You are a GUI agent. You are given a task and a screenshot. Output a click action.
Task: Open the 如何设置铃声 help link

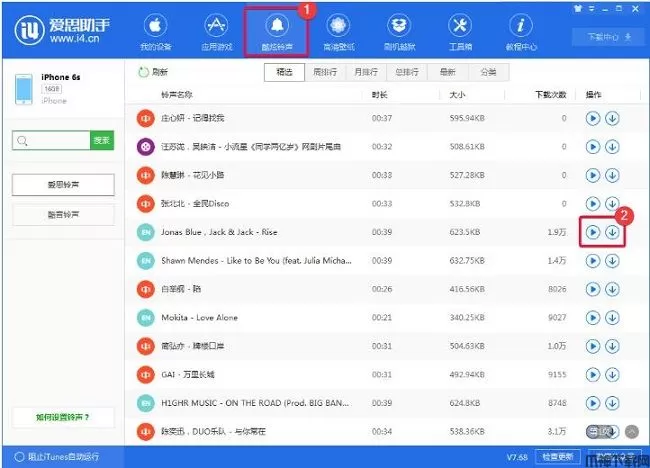coord(64,416)
